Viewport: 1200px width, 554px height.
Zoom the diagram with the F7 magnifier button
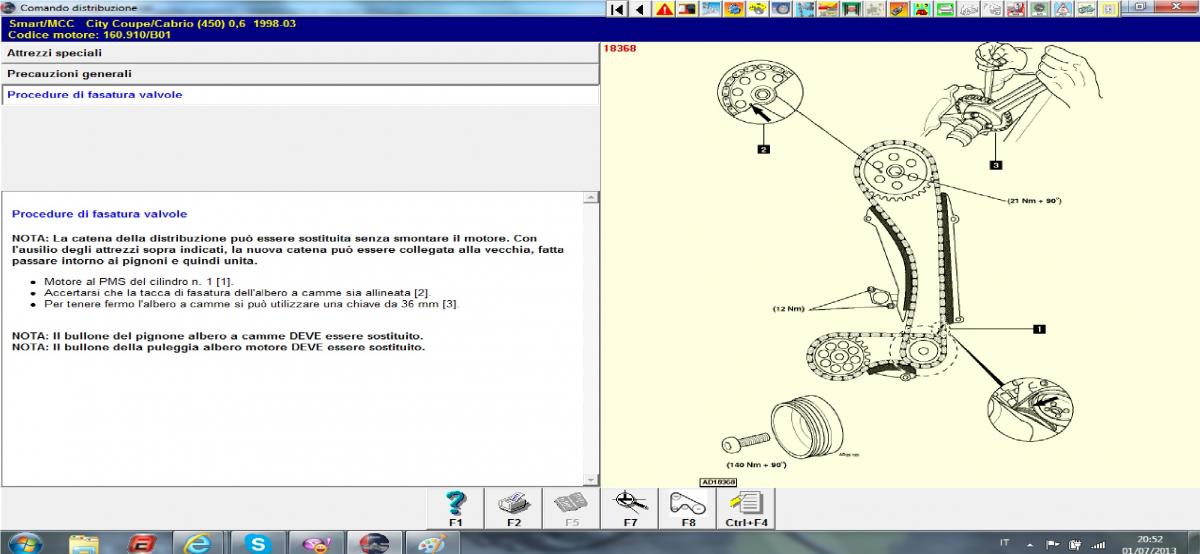click(x=630, y=507)
